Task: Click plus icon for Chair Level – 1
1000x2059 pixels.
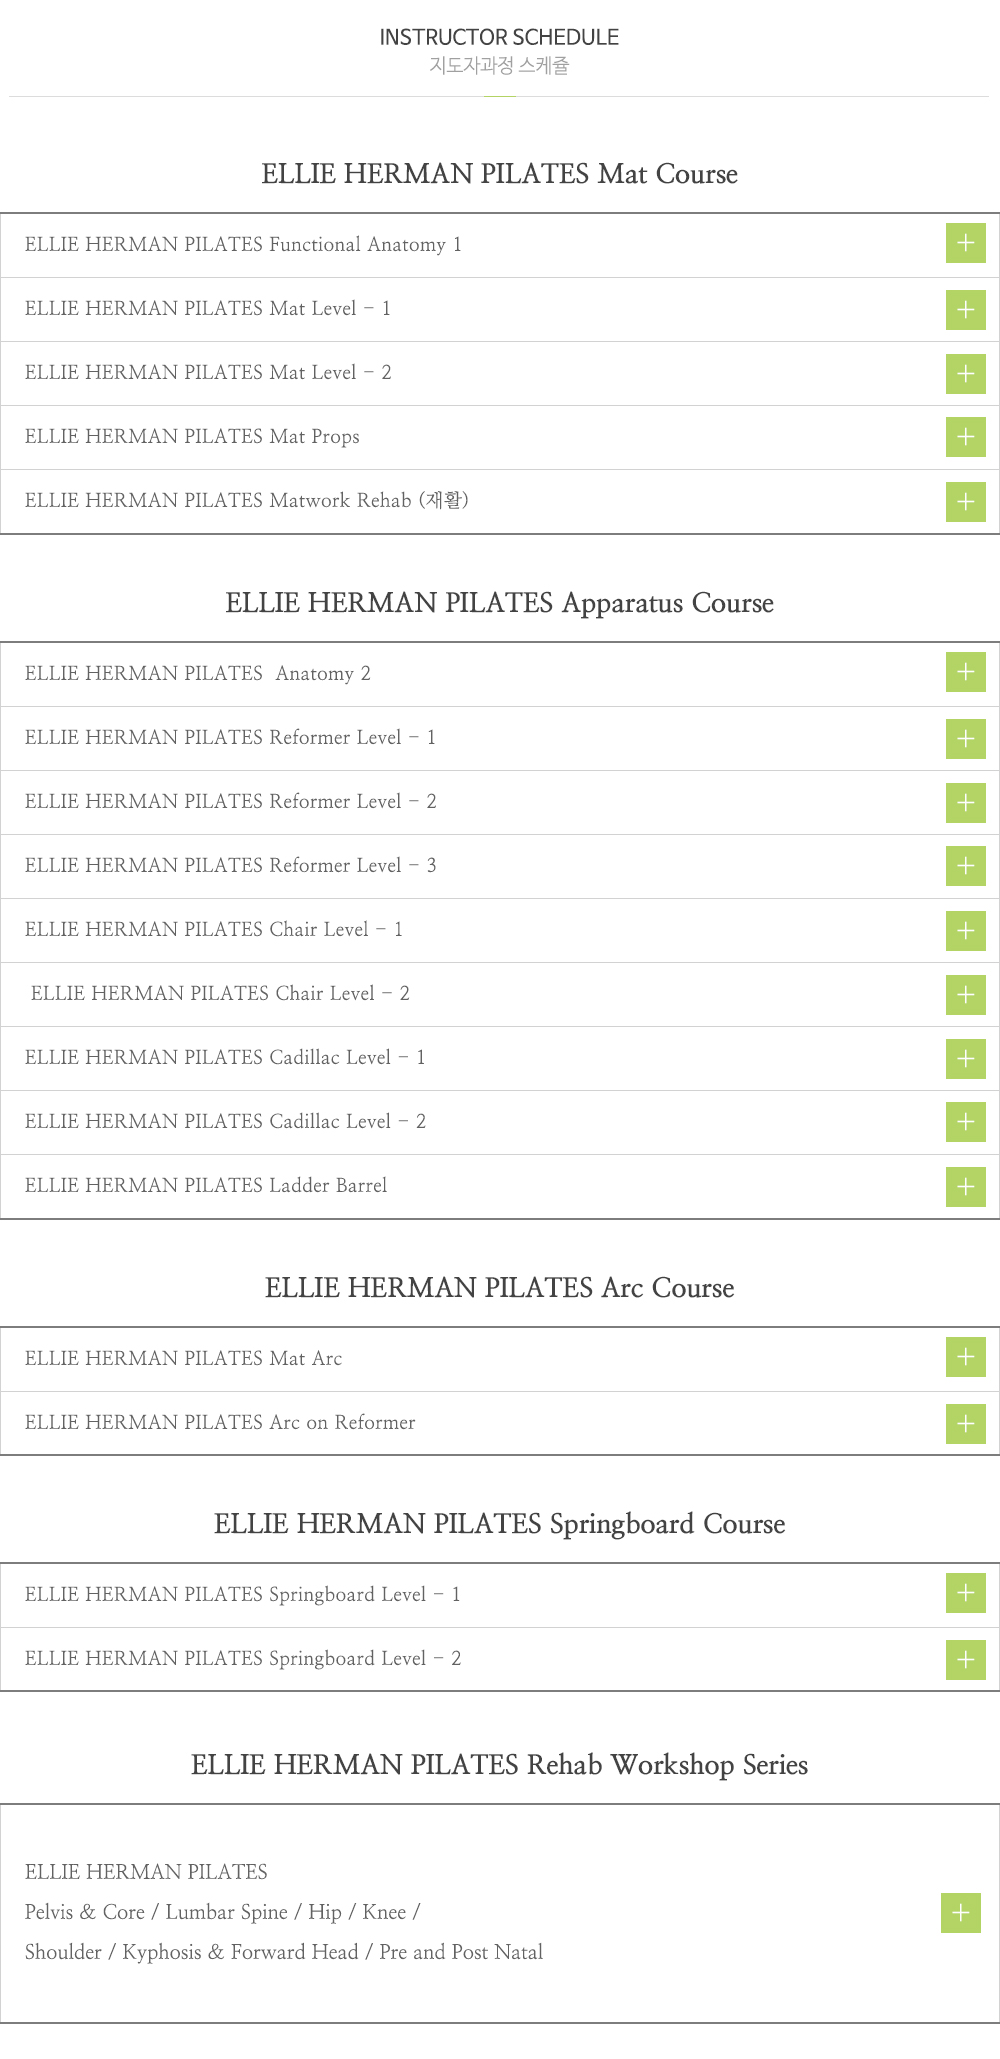Action: tap(965, 930)
